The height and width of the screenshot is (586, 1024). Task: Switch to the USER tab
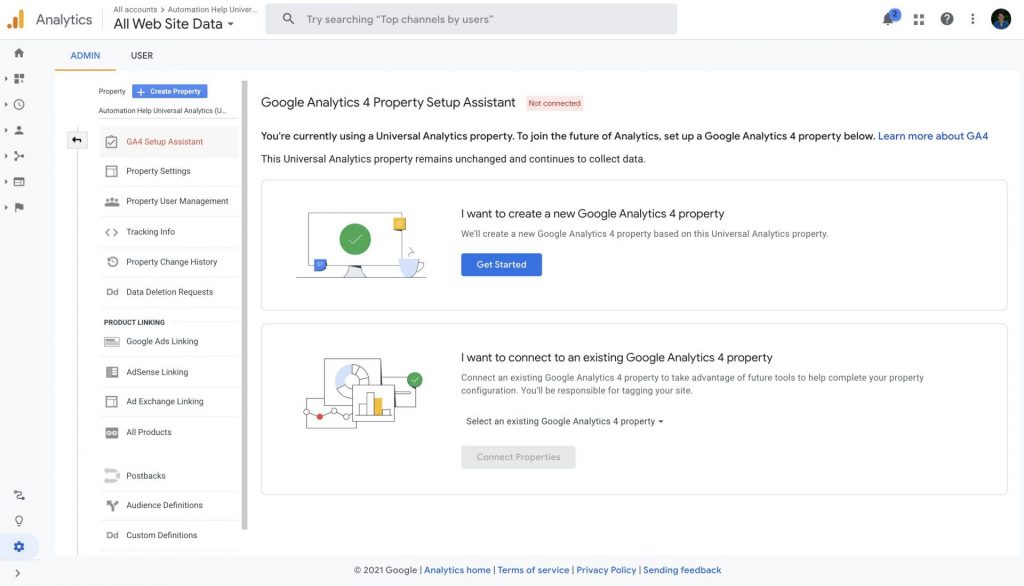[142, 56]
